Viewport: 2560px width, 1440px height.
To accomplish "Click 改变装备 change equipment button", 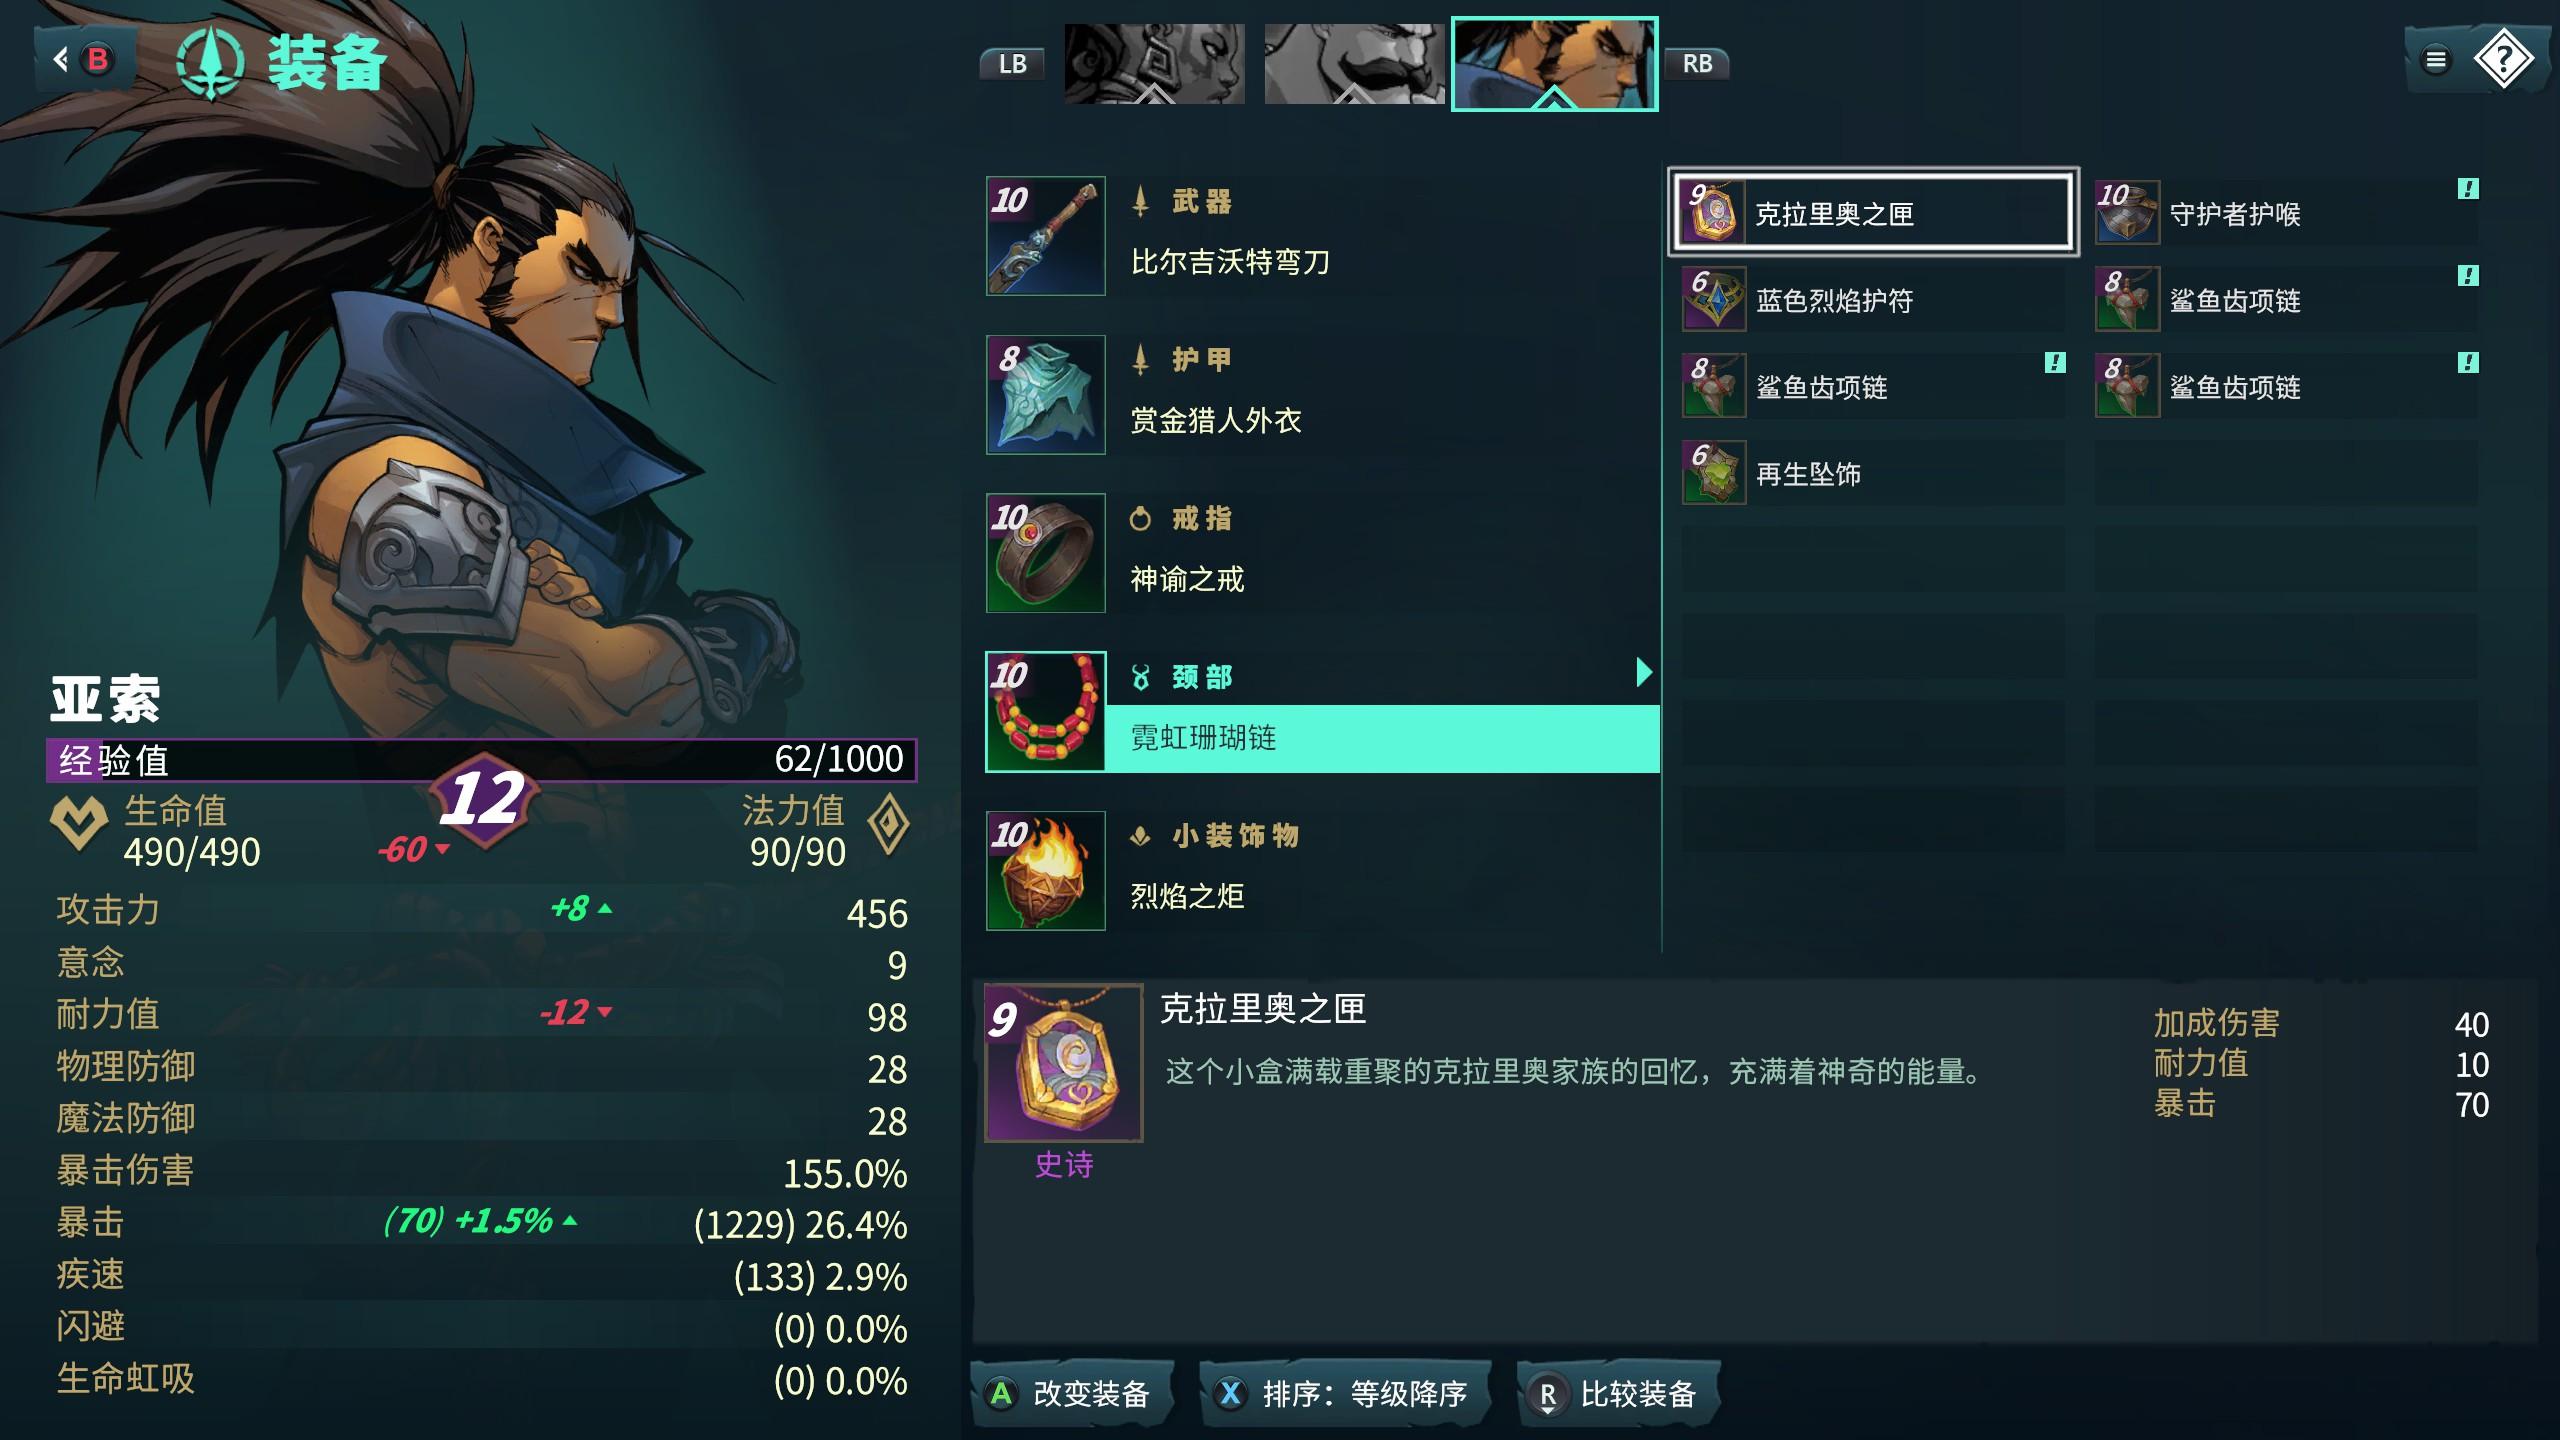I will [x=1071, y=1393].
